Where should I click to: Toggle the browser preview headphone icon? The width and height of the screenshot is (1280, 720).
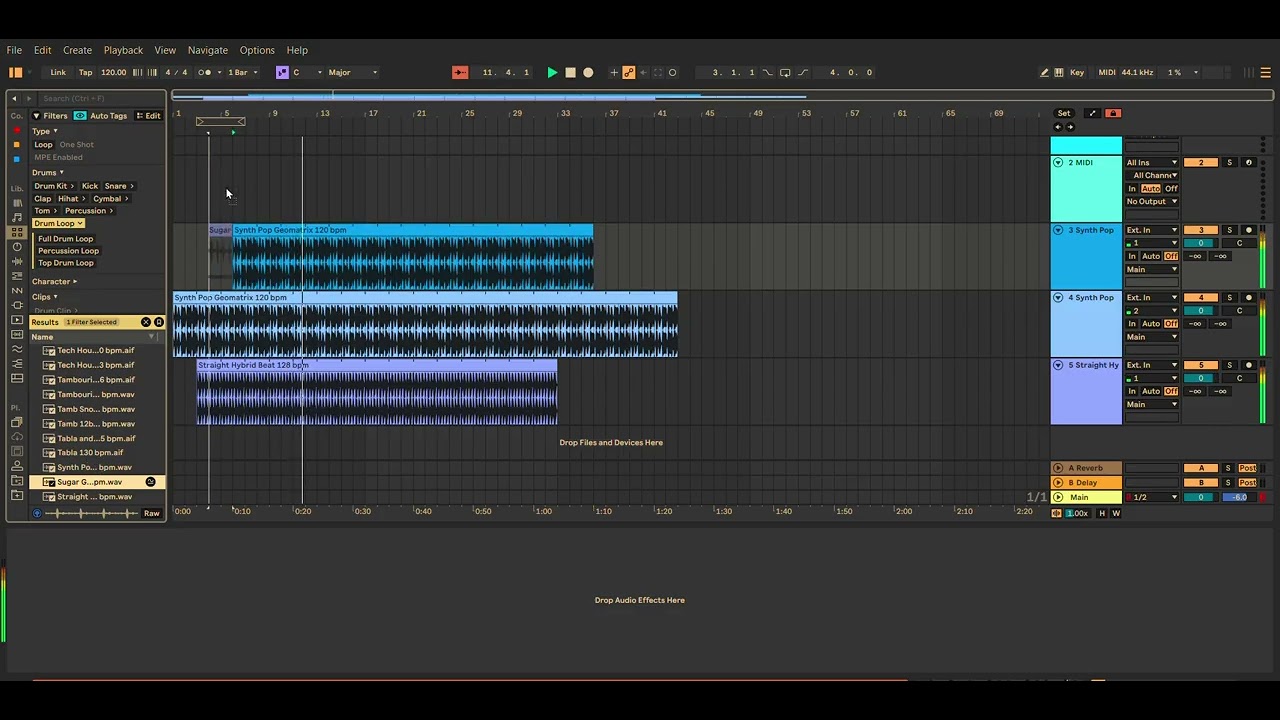pos(37,514)
